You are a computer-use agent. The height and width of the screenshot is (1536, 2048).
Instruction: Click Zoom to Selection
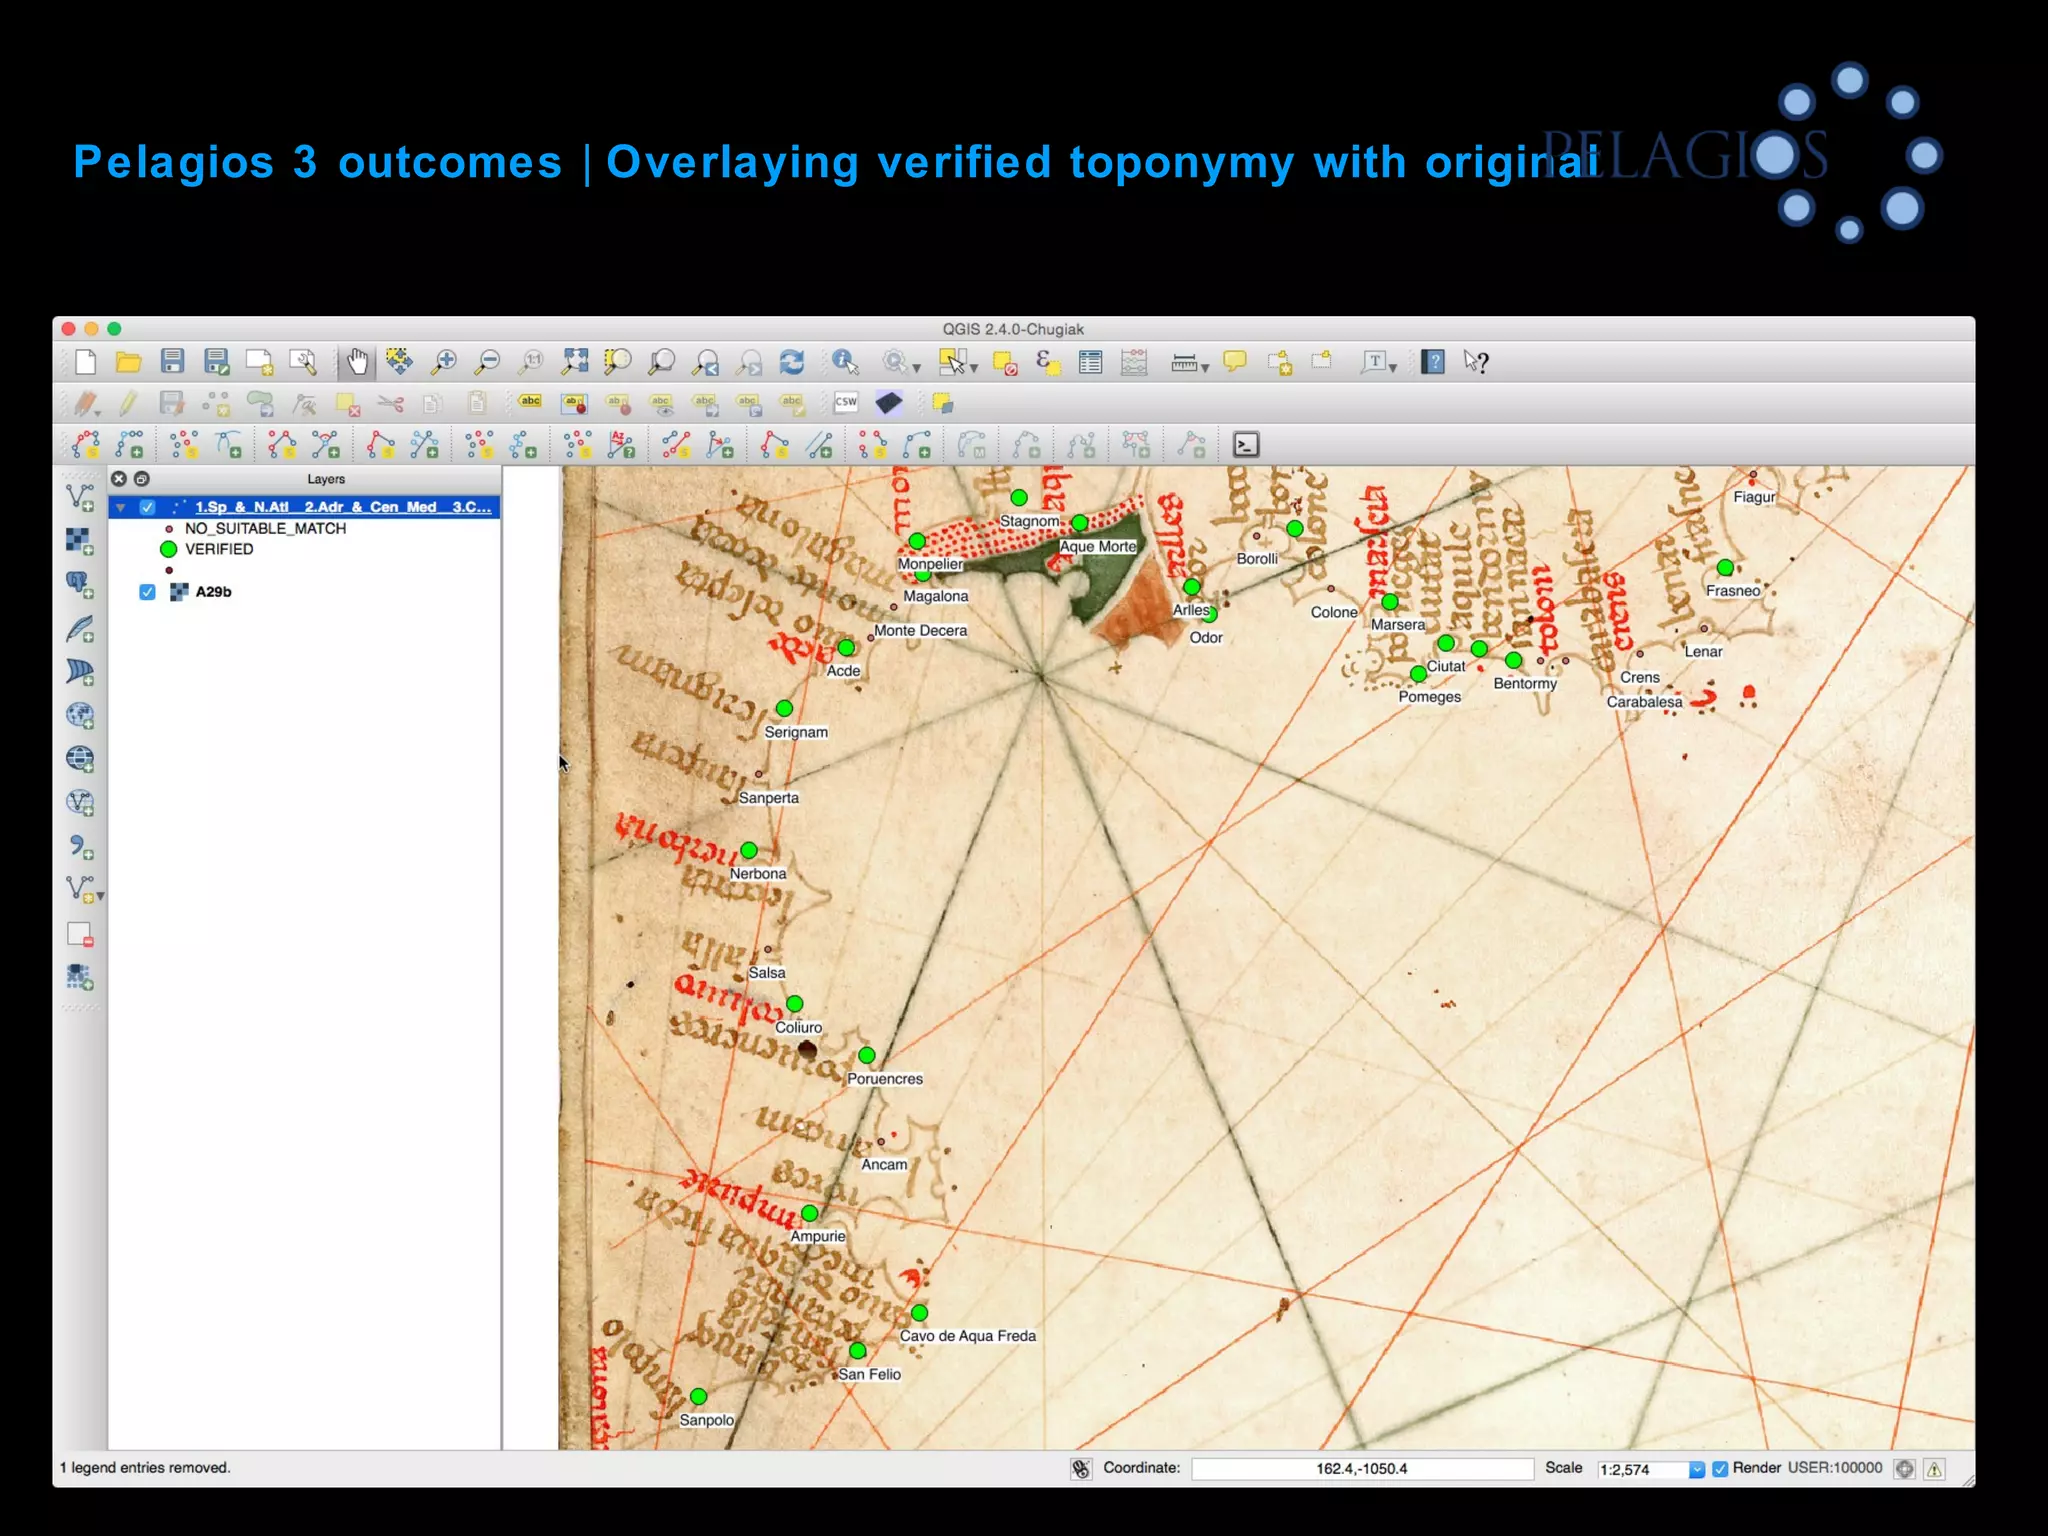(618, 362)
